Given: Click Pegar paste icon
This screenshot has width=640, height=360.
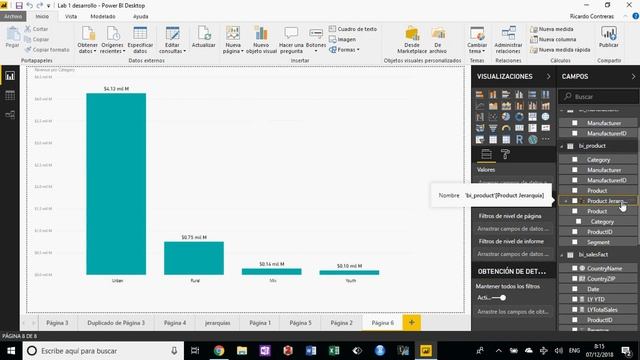Looking at the screenshot, I should (12, 38).
